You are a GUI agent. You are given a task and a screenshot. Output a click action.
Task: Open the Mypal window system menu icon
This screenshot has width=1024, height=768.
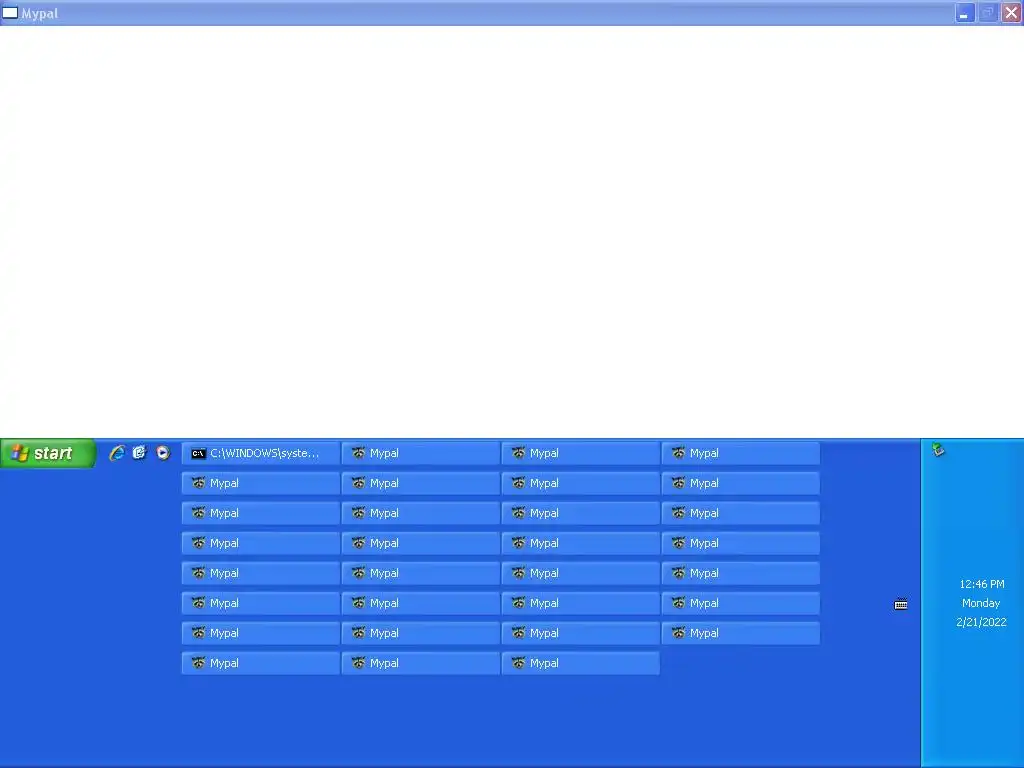click(10, 12)
